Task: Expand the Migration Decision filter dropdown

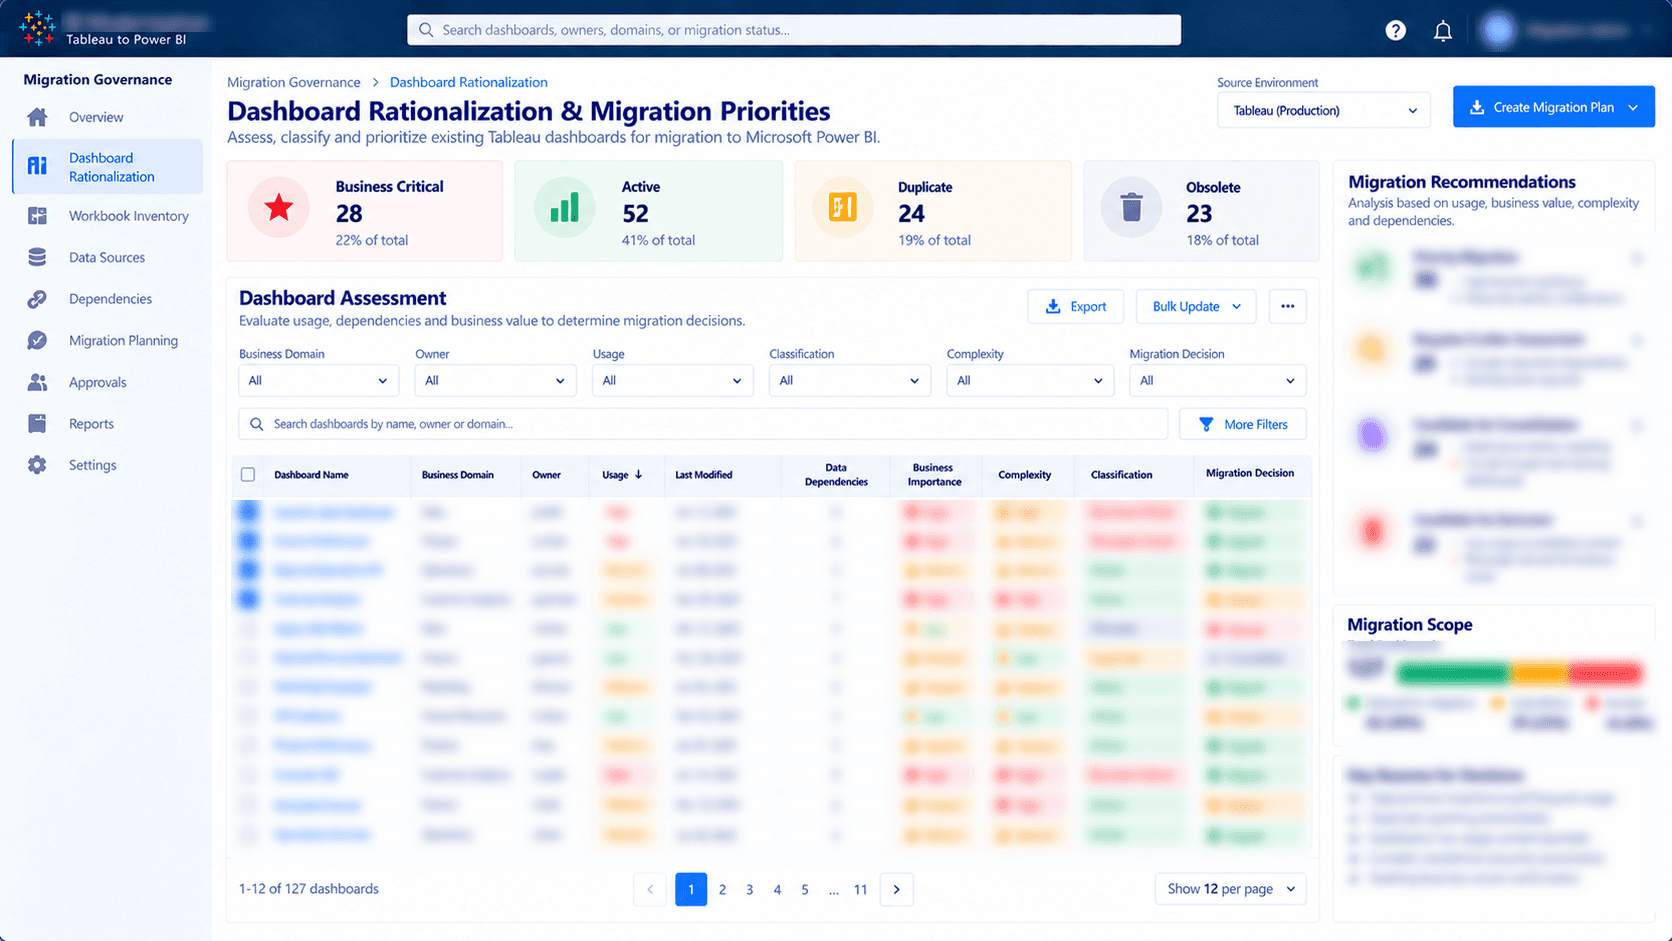Action: 1217,380
